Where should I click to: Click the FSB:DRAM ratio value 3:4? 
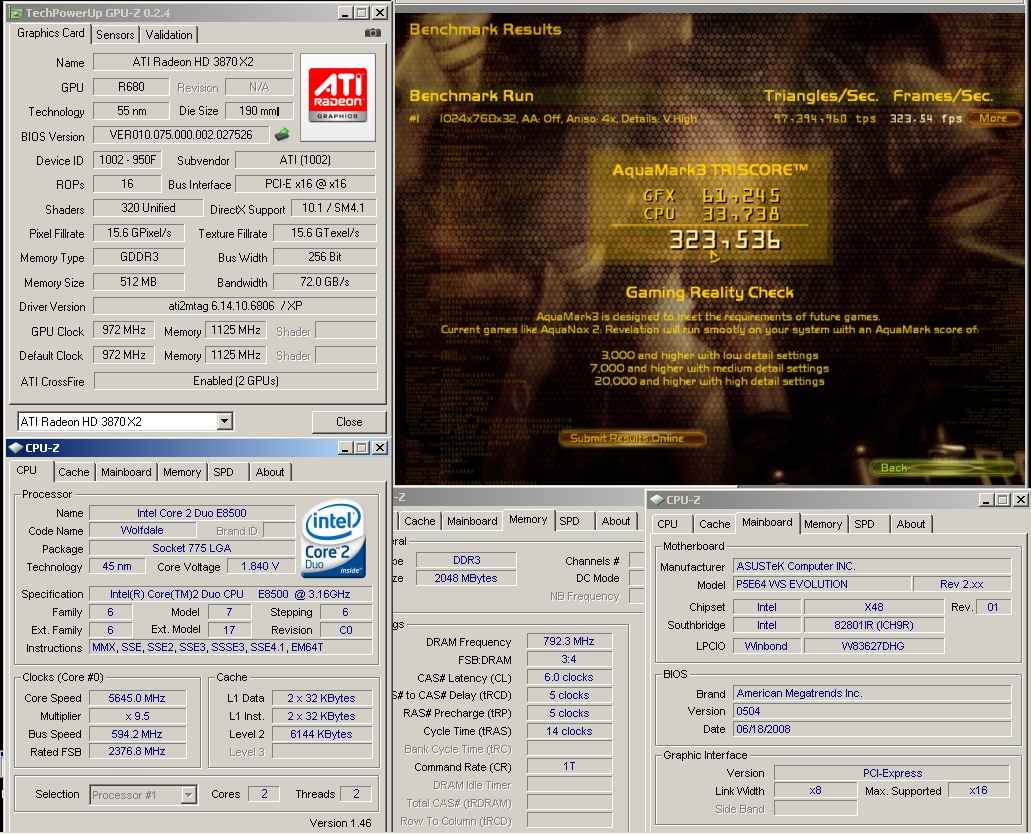click(569, 659)
